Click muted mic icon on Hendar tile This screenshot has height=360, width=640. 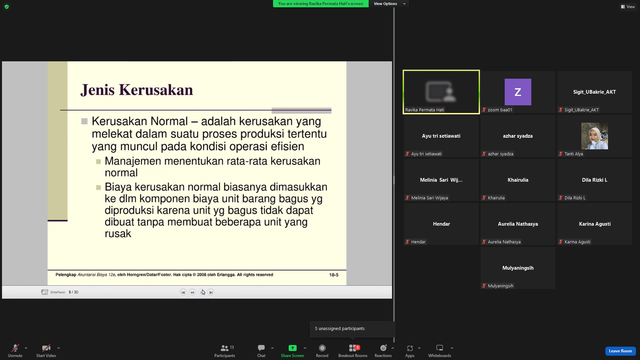tap(407, 242)
